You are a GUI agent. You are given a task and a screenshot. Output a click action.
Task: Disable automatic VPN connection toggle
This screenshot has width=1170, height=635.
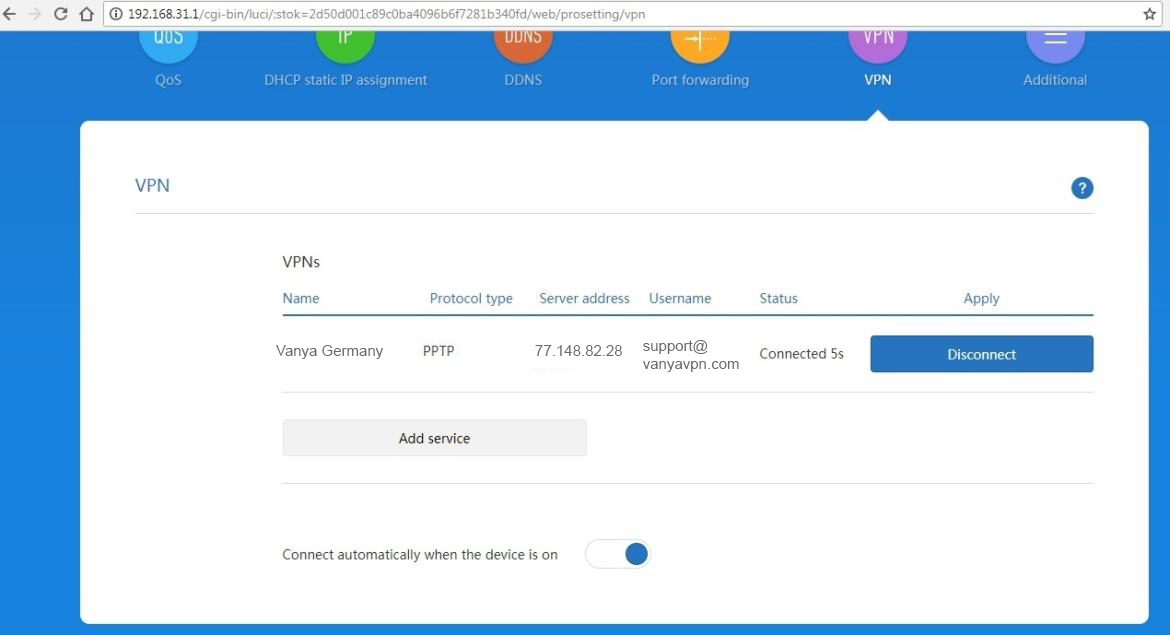point(618,554)
